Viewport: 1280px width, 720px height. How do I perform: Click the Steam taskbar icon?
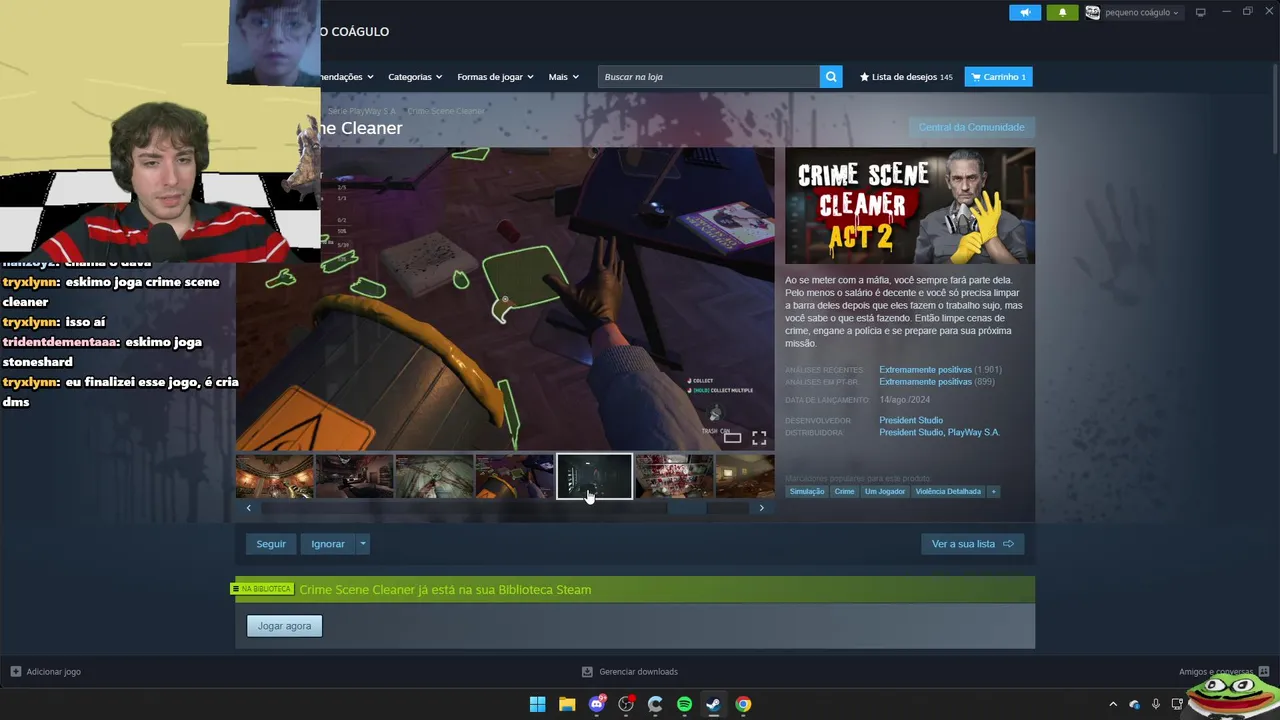pos(713,704)
